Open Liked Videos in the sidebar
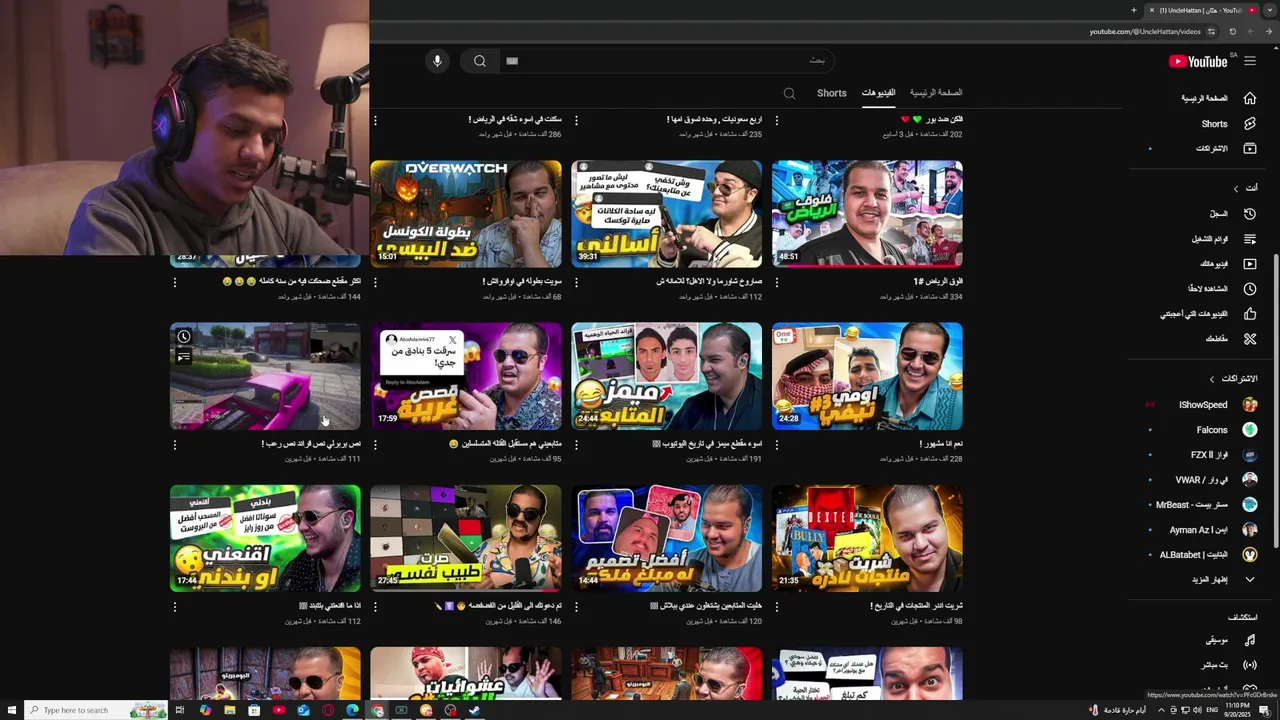 [1208, 314]
